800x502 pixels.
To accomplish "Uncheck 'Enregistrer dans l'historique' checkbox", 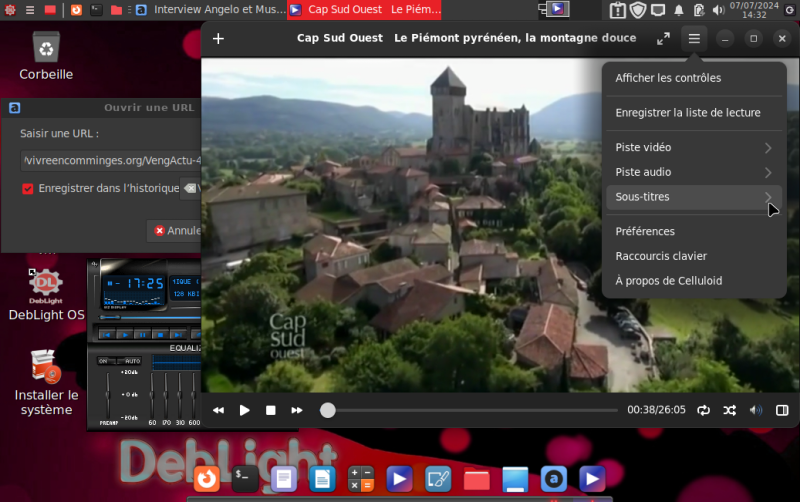I will pyautogui.click(x=28, y=188).
